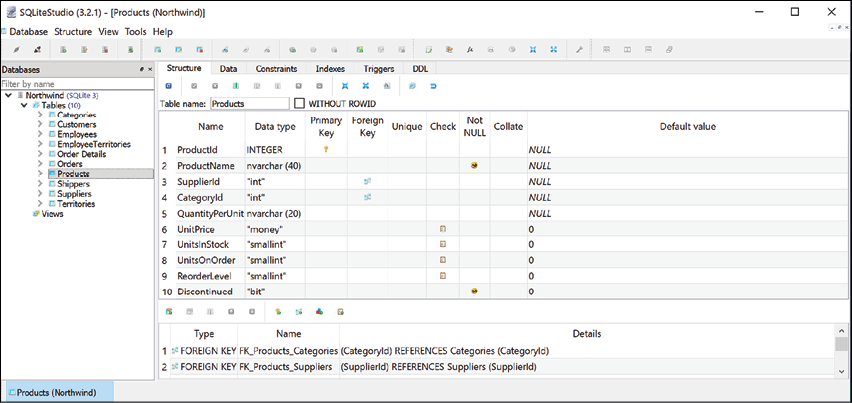The width and height of the screenshot is (852, 403).
Task: Switch to the Triggers tab
Action: 379,69
